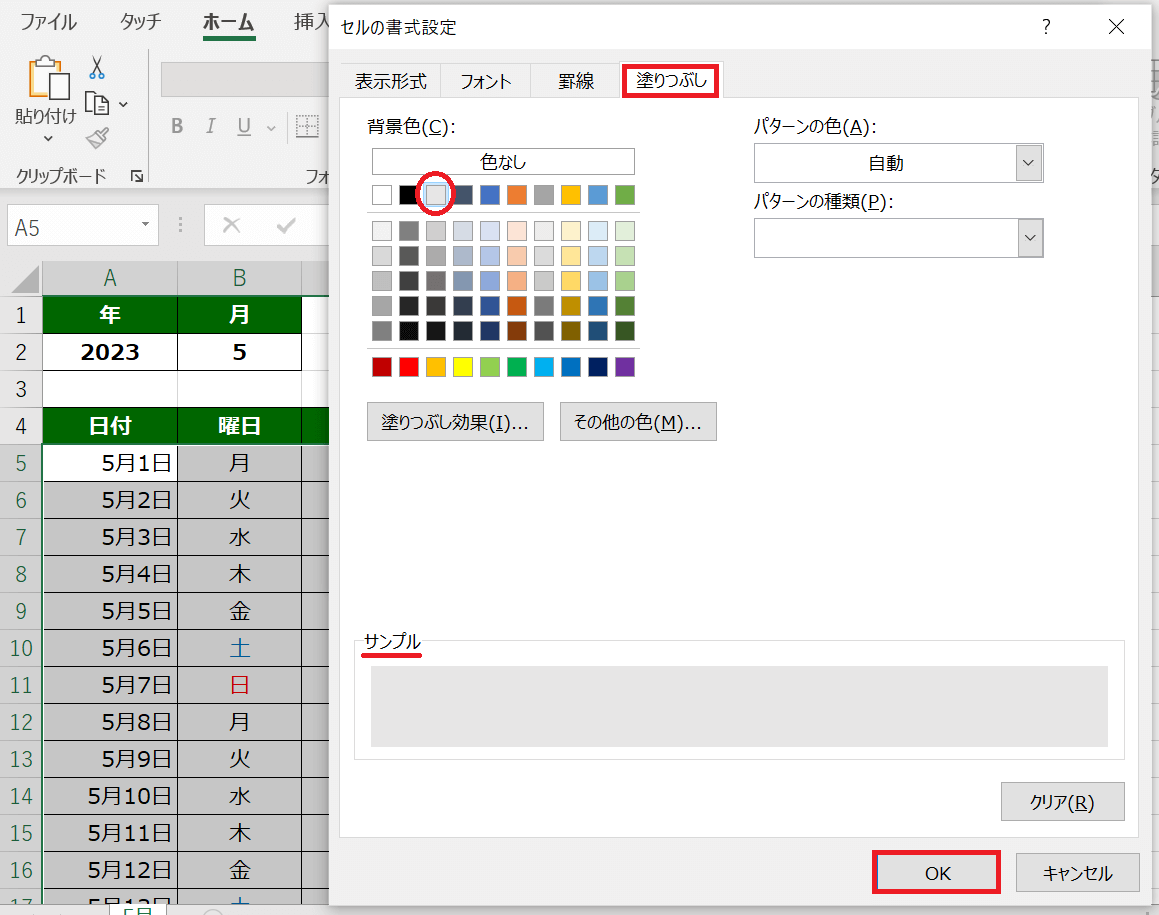Toggle Underline formatting in the ribbon
The width and height of the screenshot is (1159, 915).
click(x=244, y=126)
